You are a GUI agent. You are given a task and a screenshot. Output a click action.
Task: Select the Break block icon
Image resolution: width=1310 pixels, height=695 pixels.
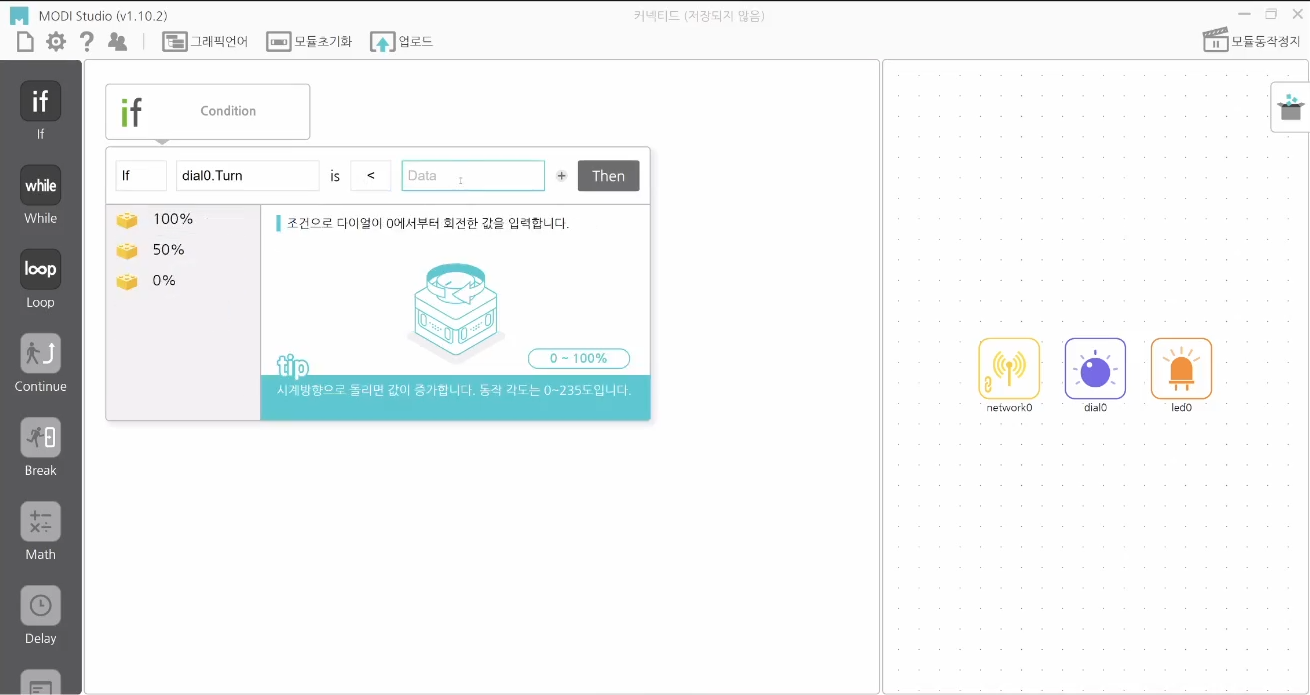[x=41, y=437]
